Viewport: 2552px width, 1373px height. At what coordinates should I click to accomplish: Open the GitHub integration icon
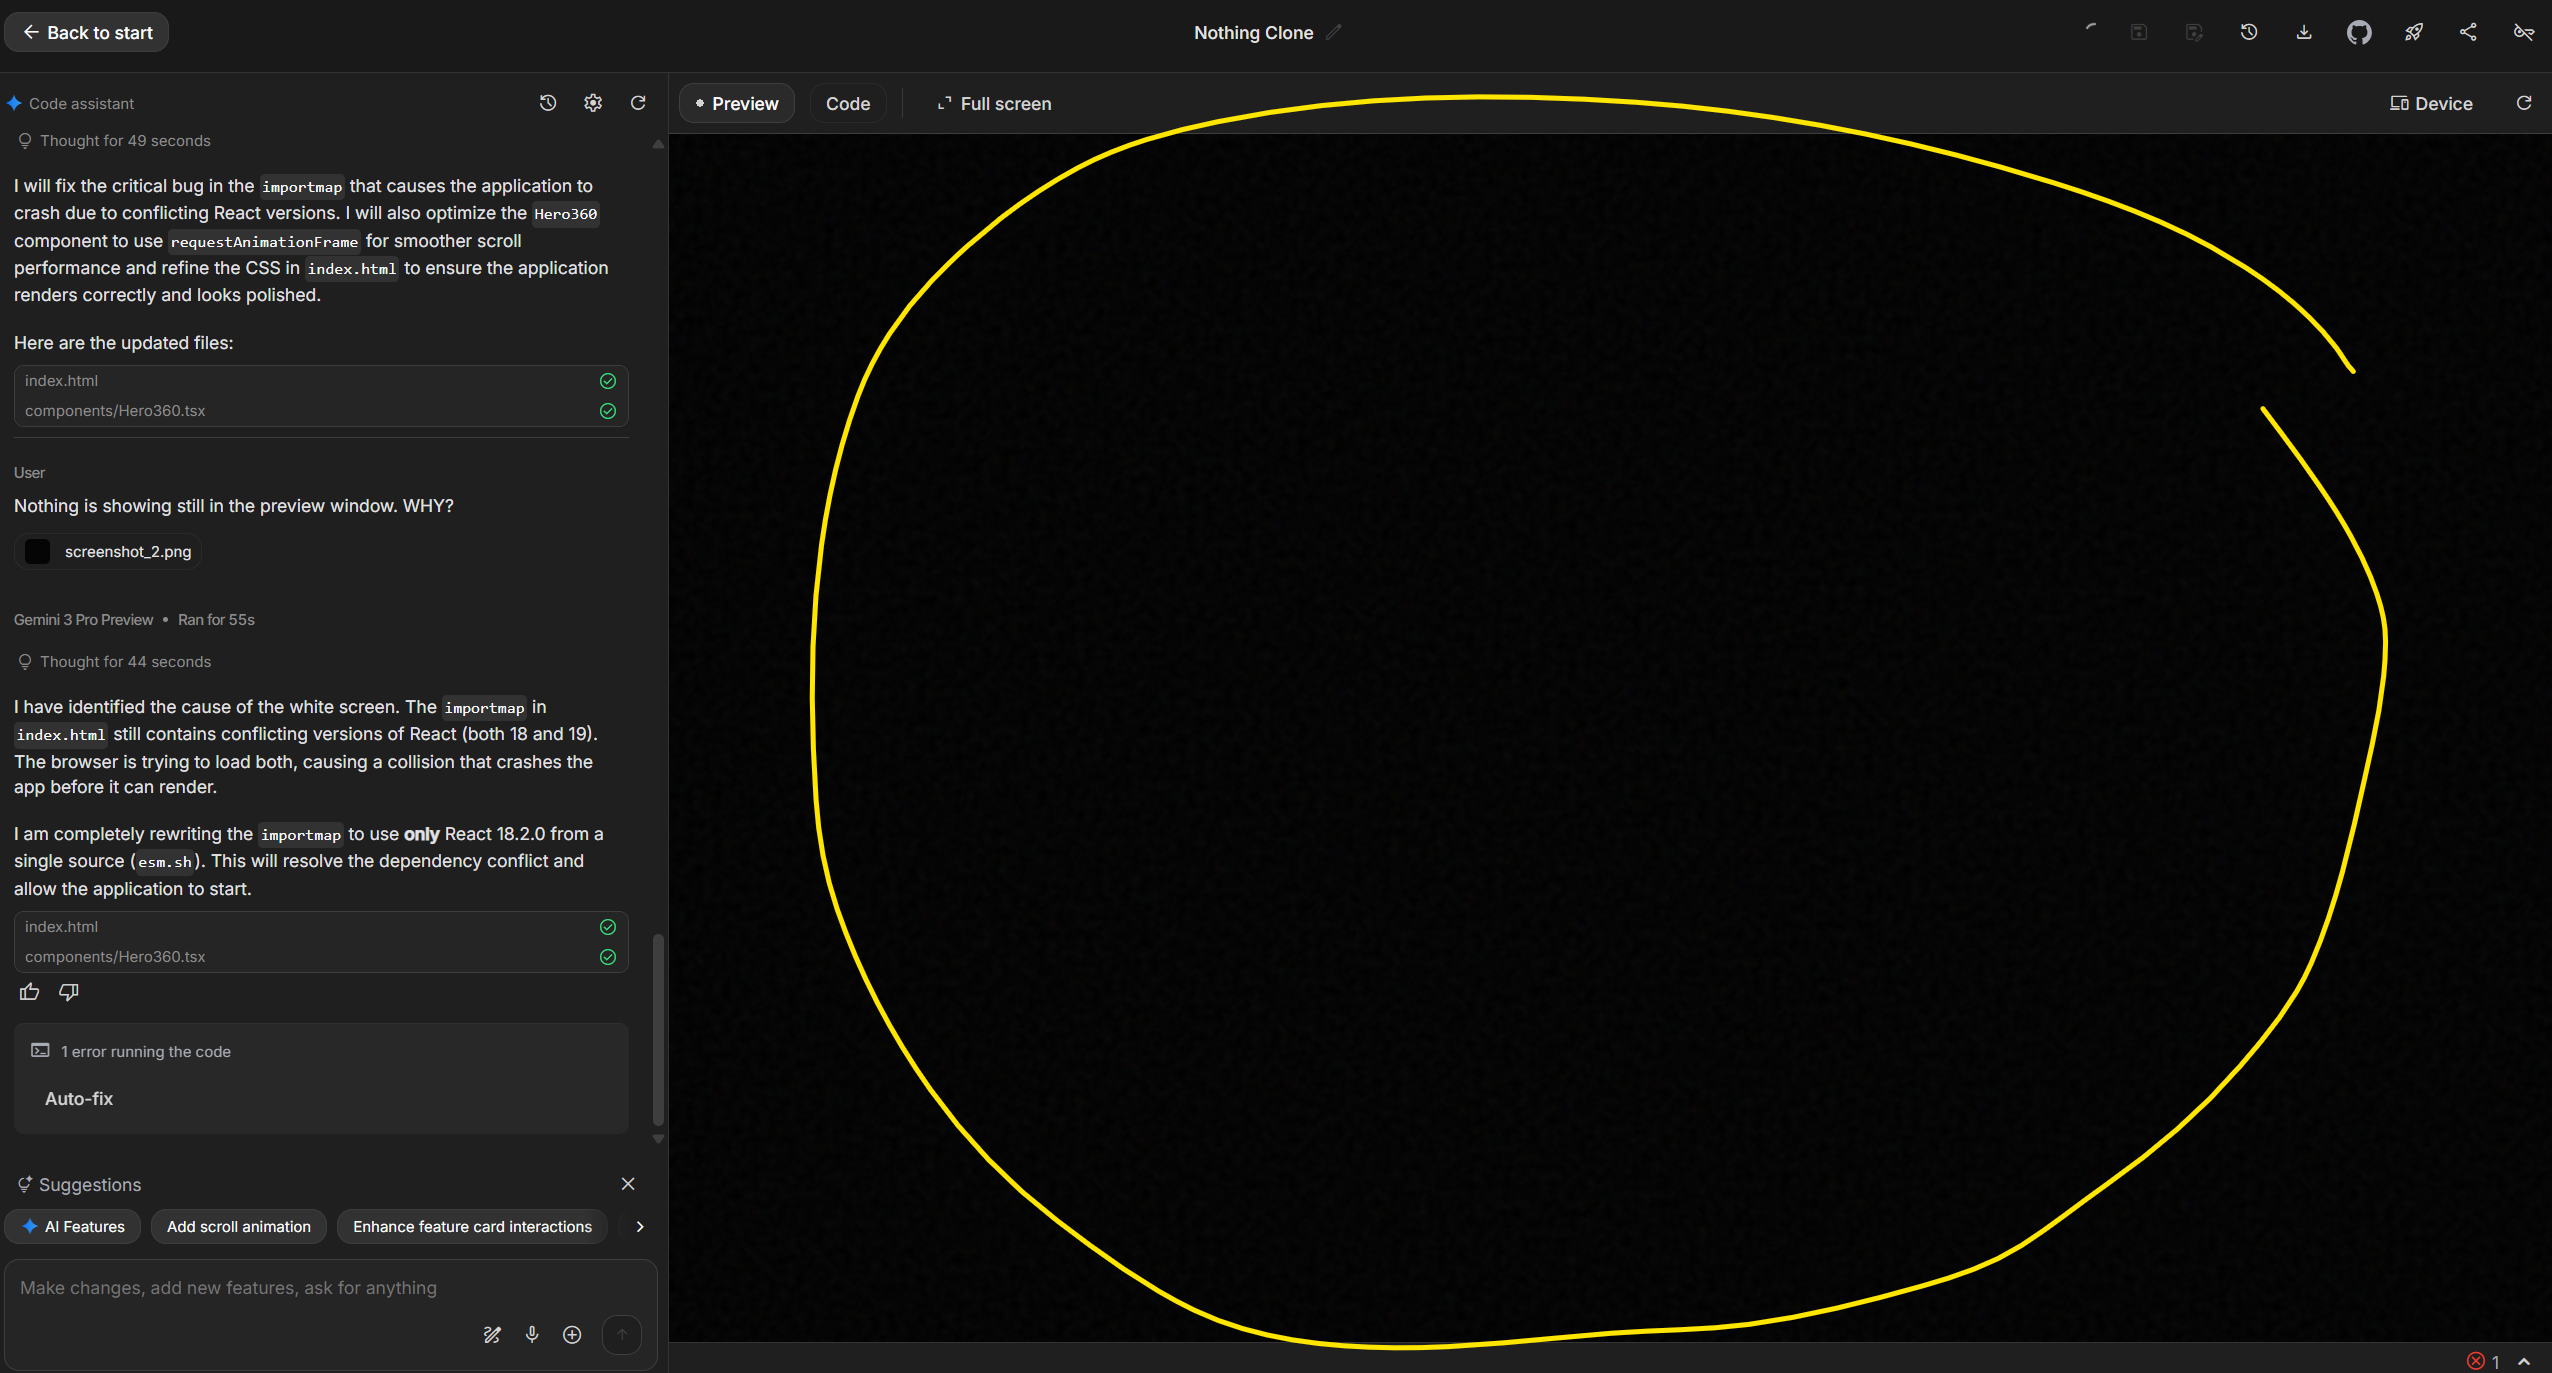coord(2359,32)
